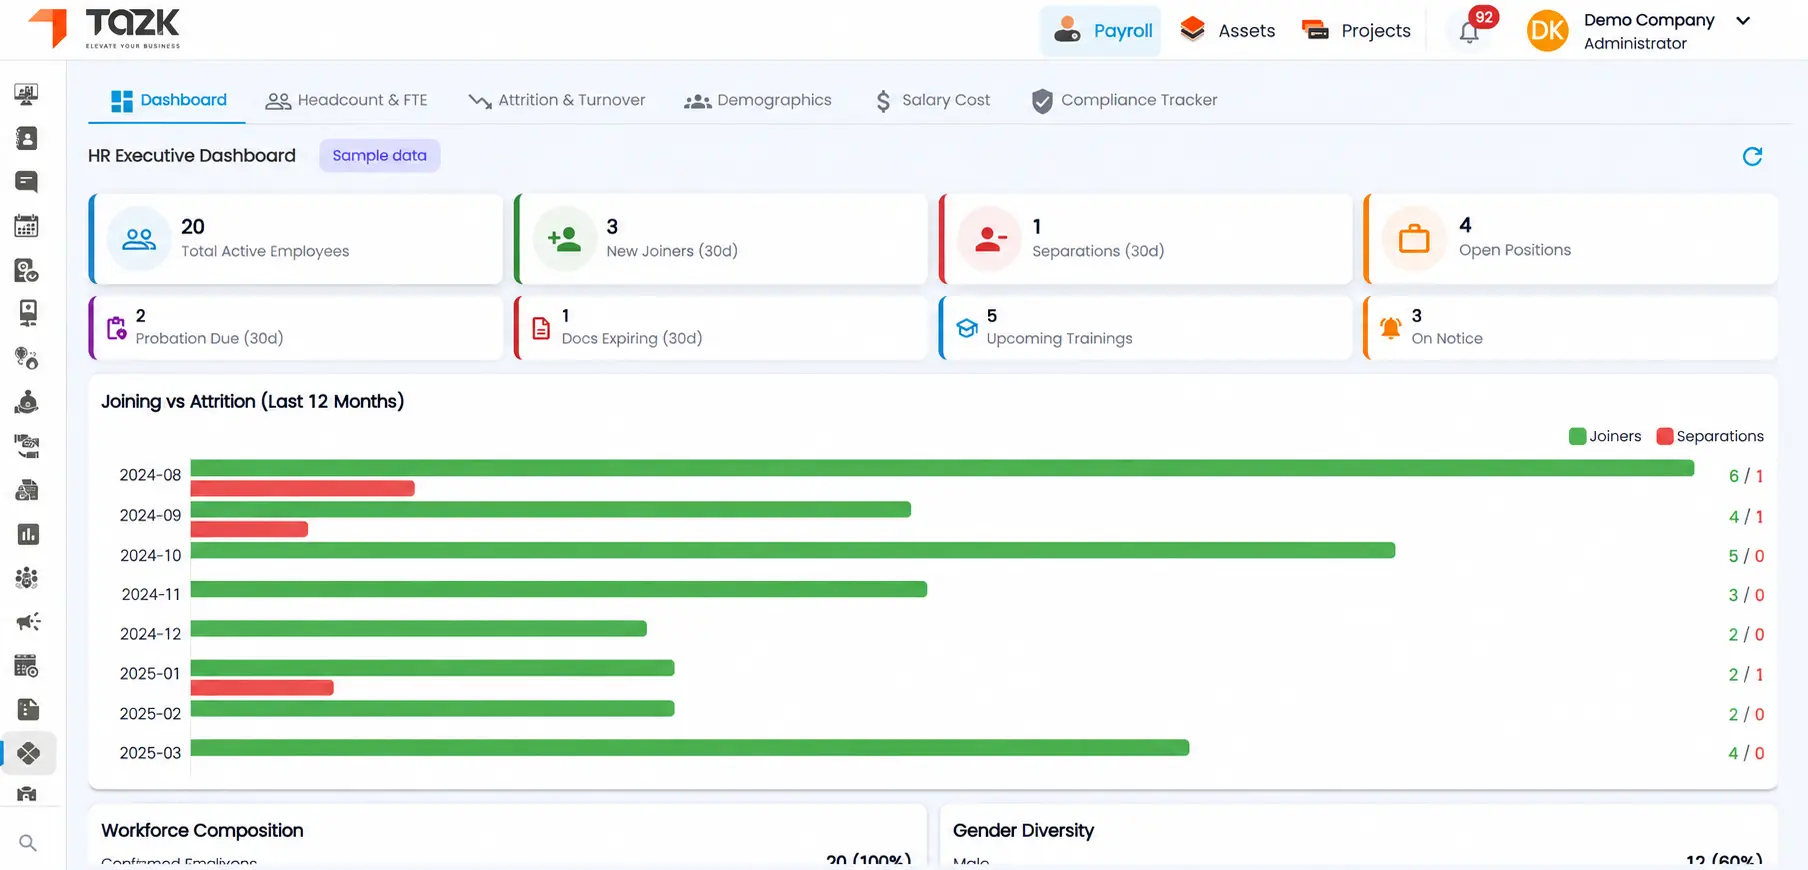Click the Open Positions briefcase icon
The image size is (1808, 870).
tap(1414, 239)
